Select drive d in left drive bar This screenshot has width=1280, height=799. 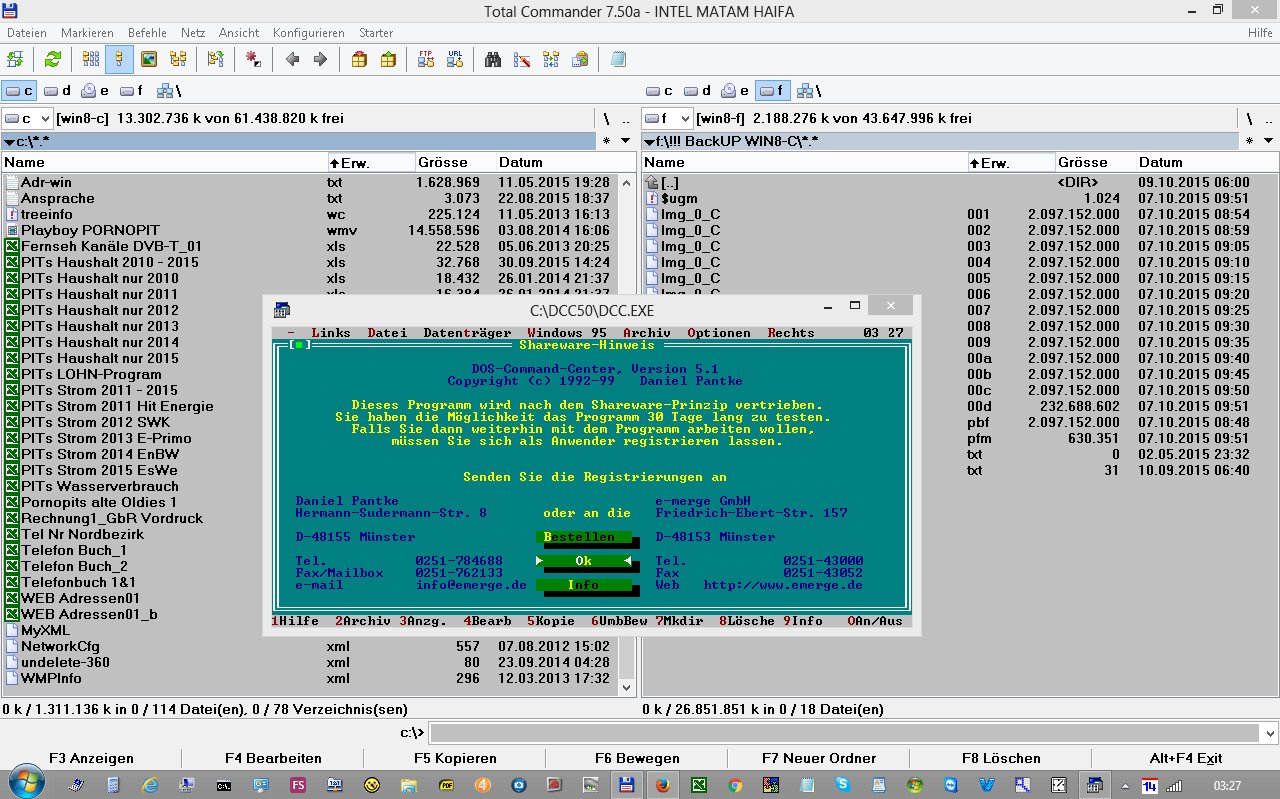pyautogui.click(x=57, y=91)
